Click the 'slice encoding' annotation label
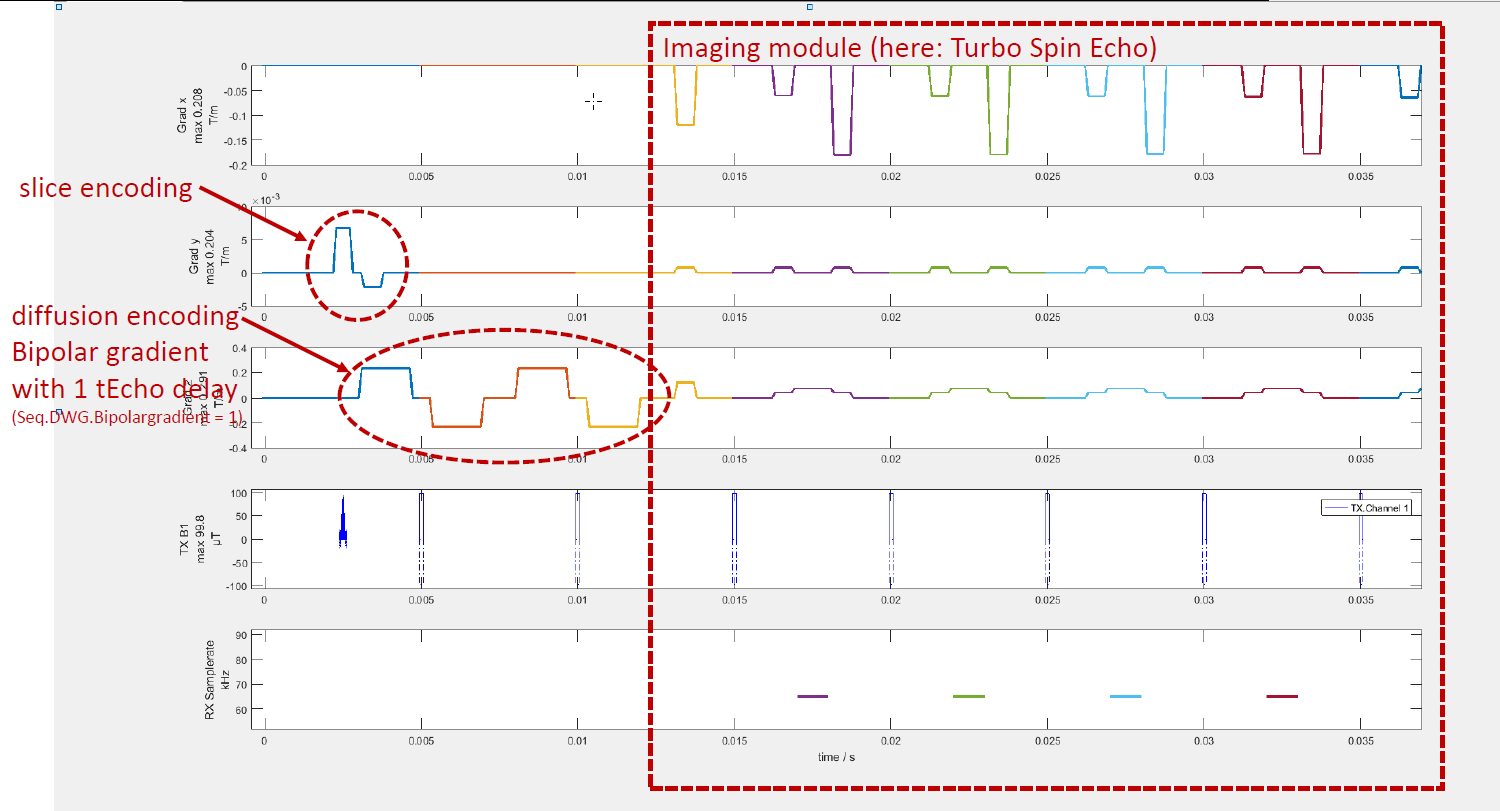 point(107,189)
